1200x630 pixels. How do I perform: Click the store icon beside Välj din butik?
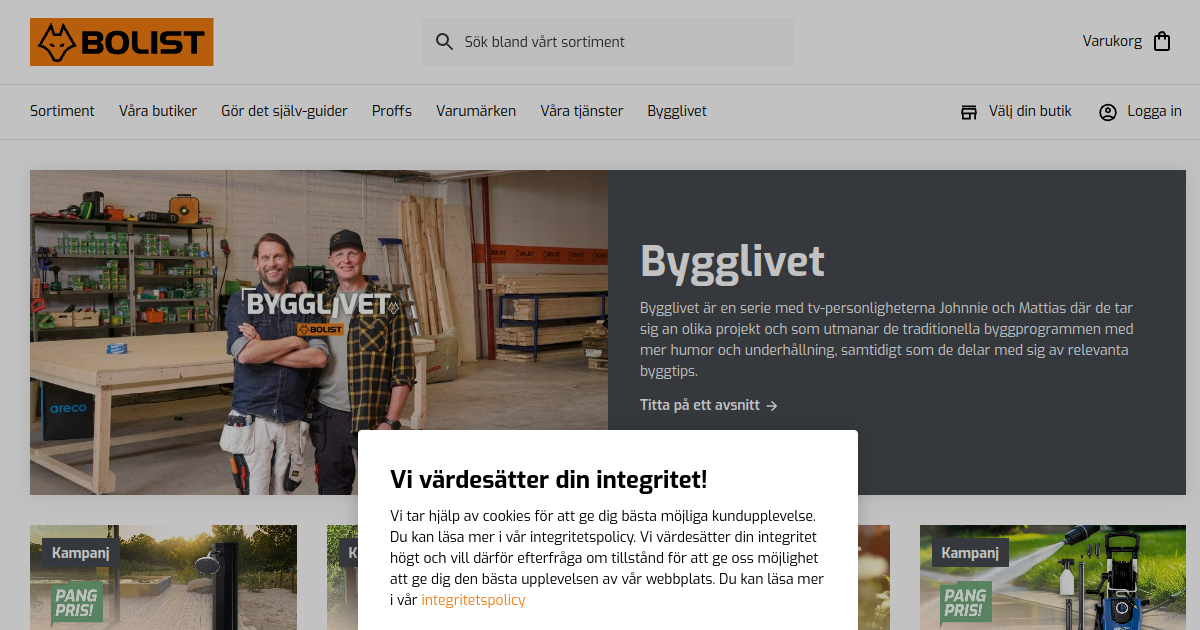click(969, 112)
